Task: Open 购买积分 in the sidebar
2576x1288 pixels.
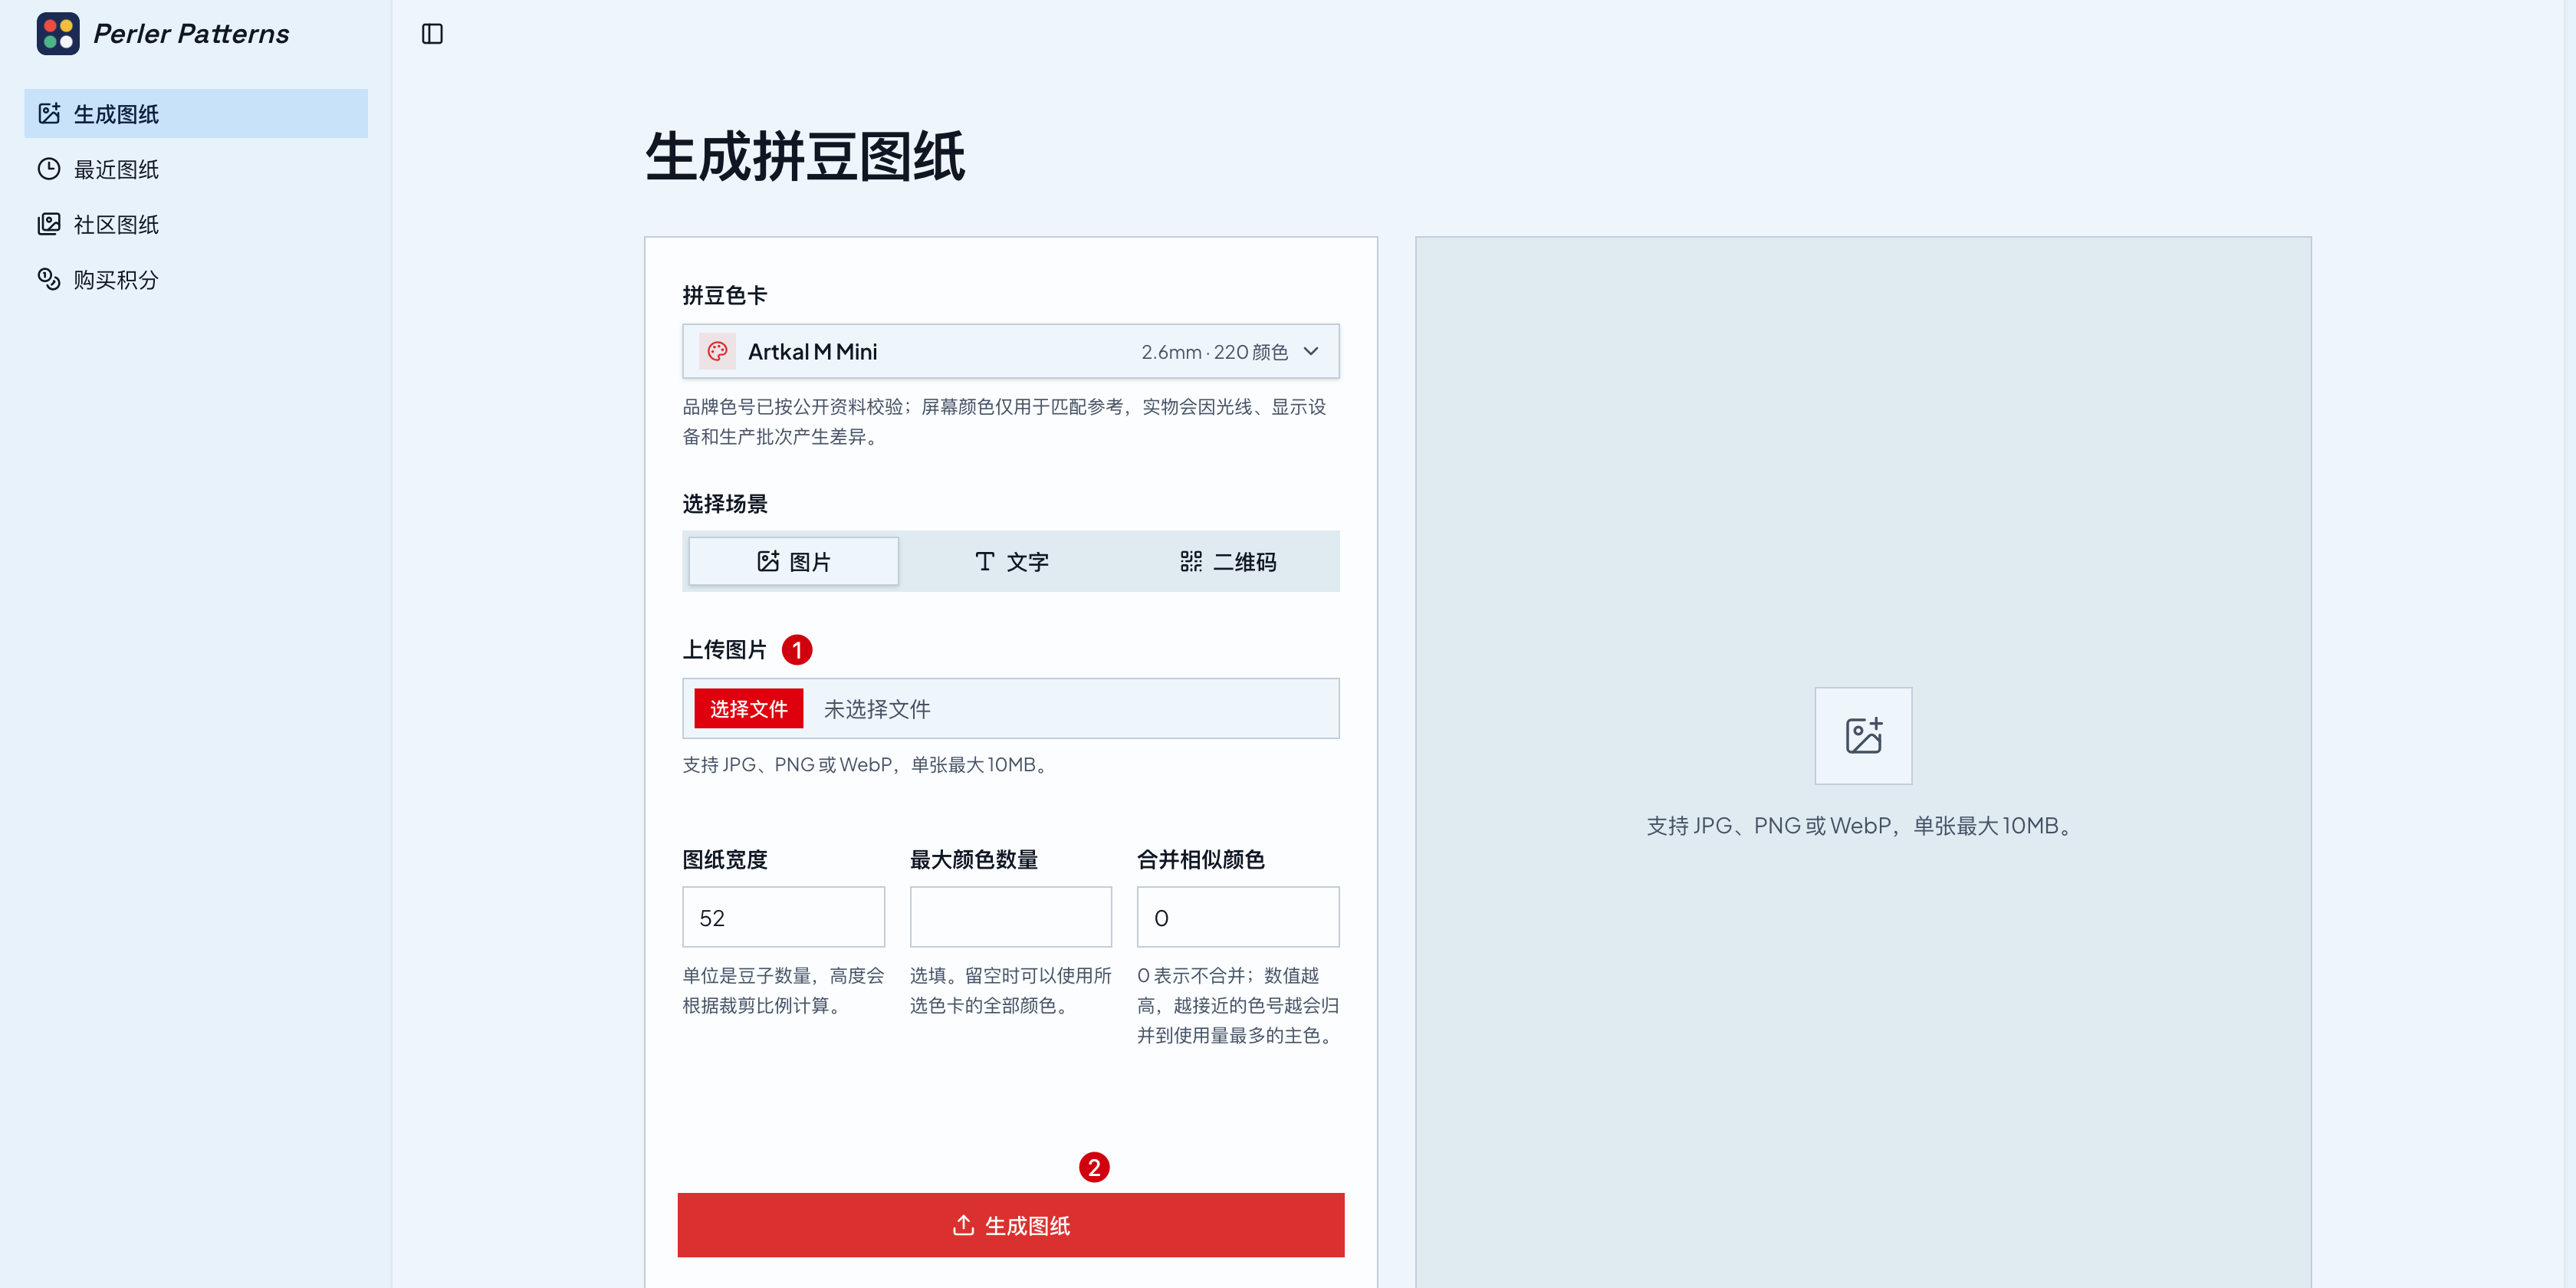Action: (x=196, y=279)
